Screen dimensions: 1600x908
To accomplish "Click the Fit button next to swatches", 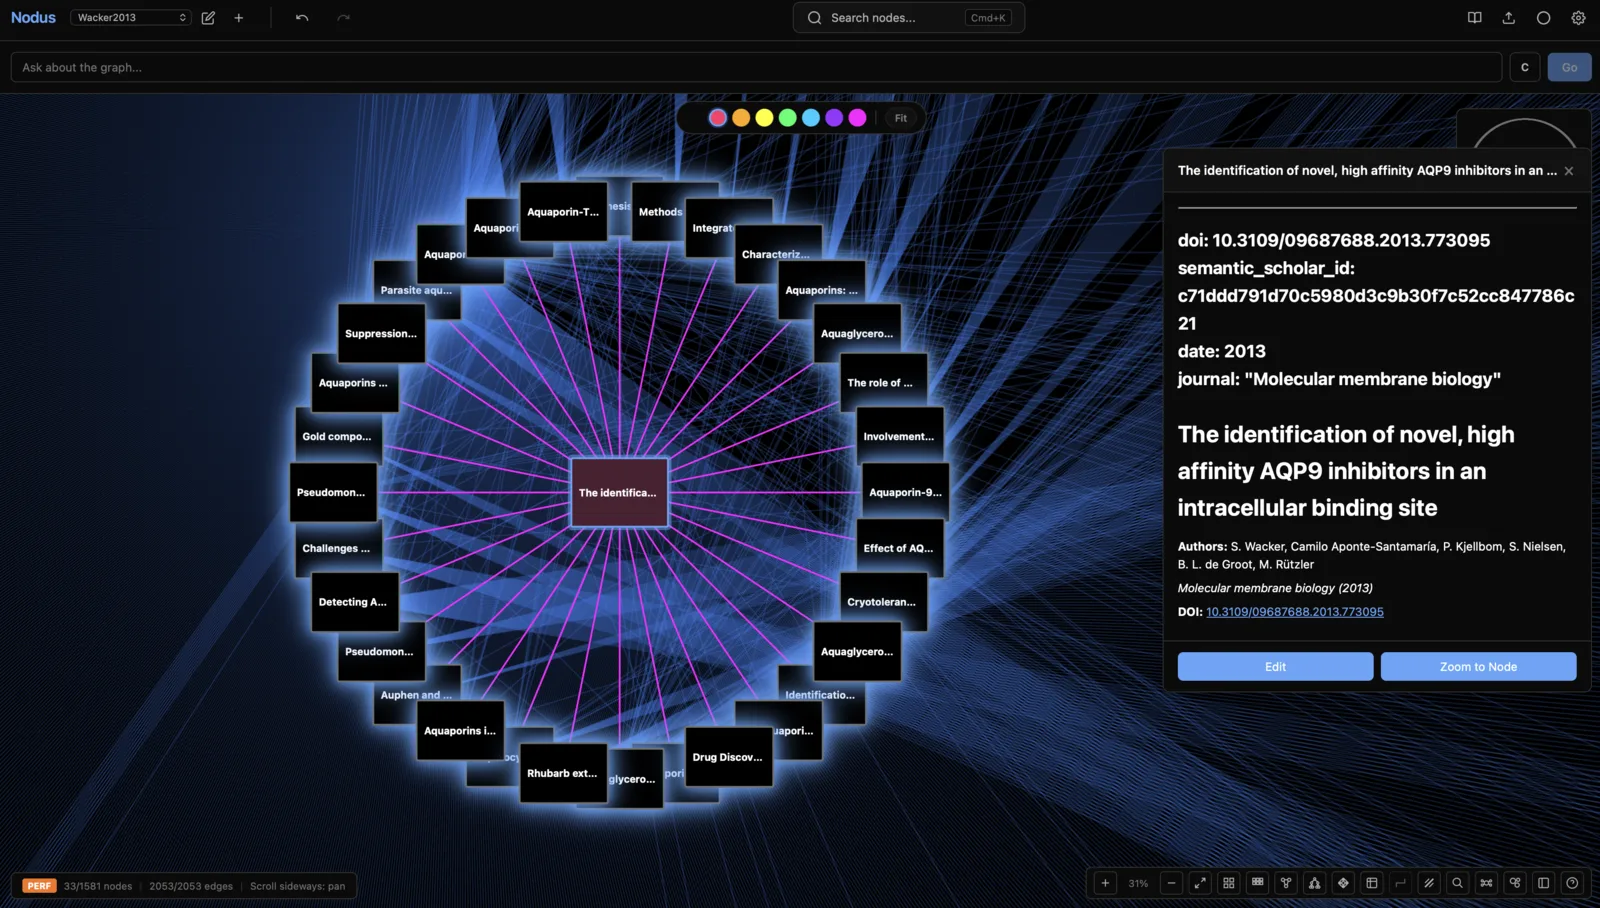I will pyautogui.click(x=901, y=118).
